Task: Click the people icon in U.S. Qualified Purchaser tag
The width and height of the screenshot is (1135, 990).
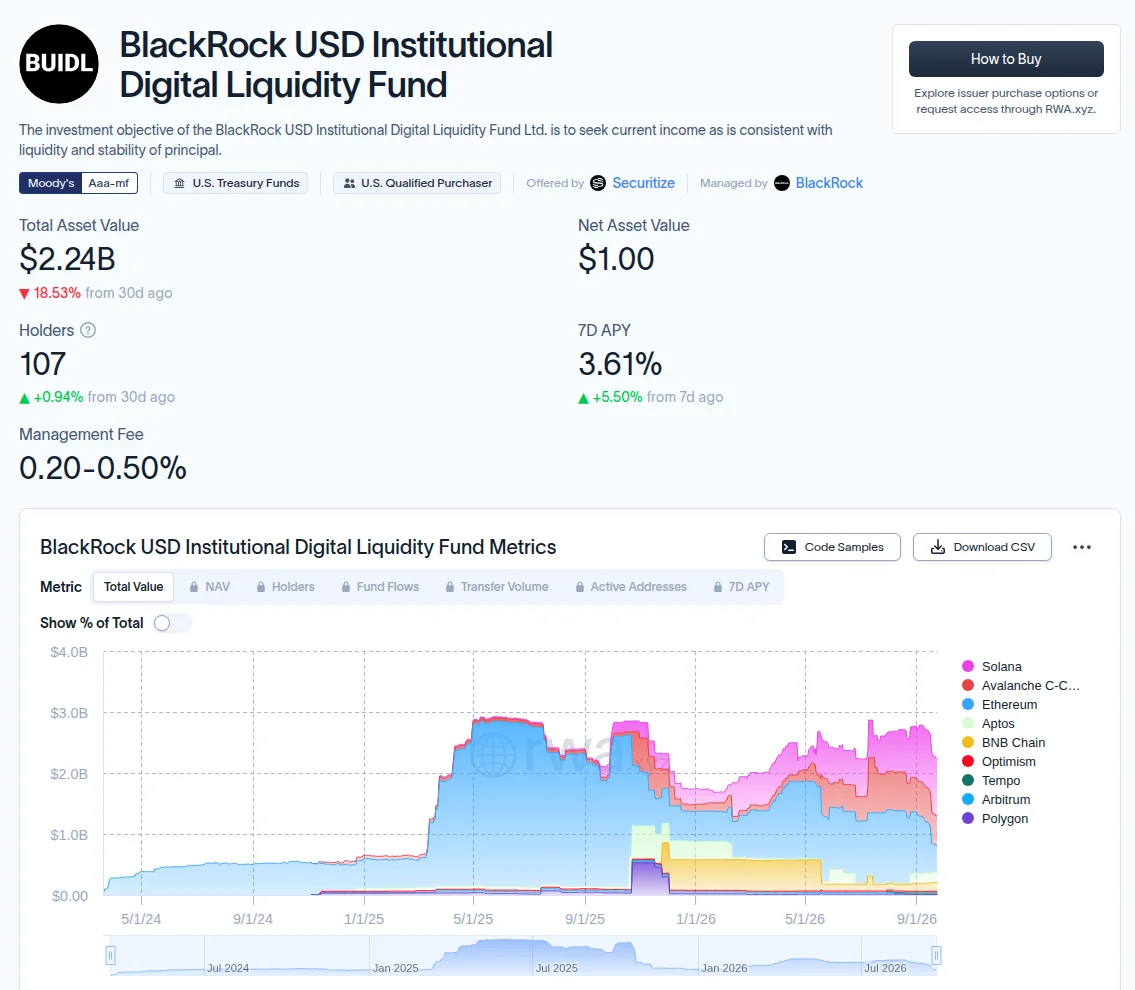Action: click(x=349, y=183)
